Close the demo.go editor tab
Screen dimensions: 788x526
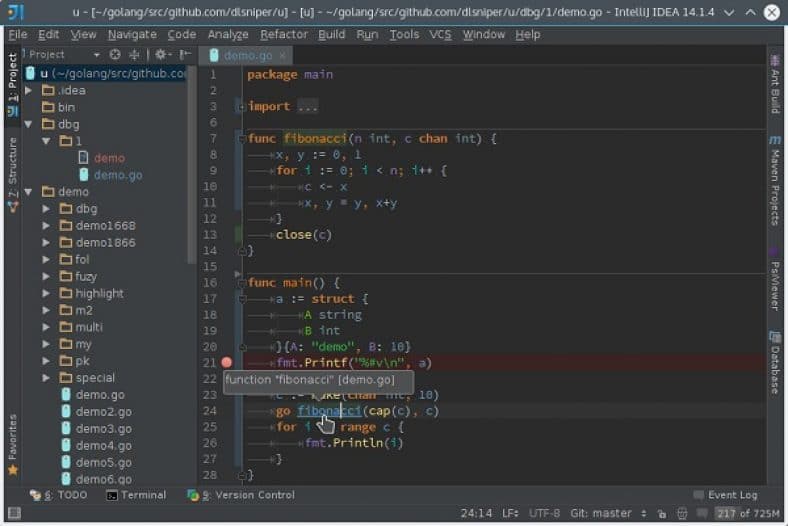282,56
